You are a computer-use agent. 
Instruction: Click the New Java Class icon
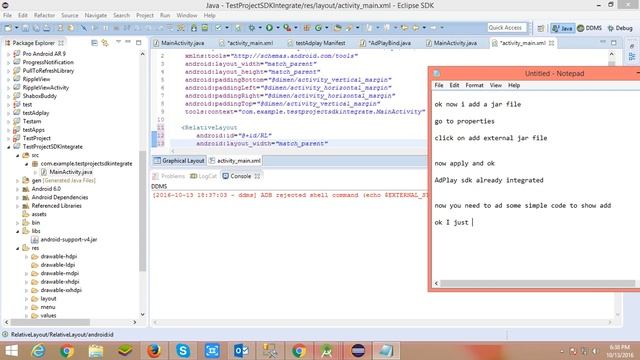click(x=318, y=28)
